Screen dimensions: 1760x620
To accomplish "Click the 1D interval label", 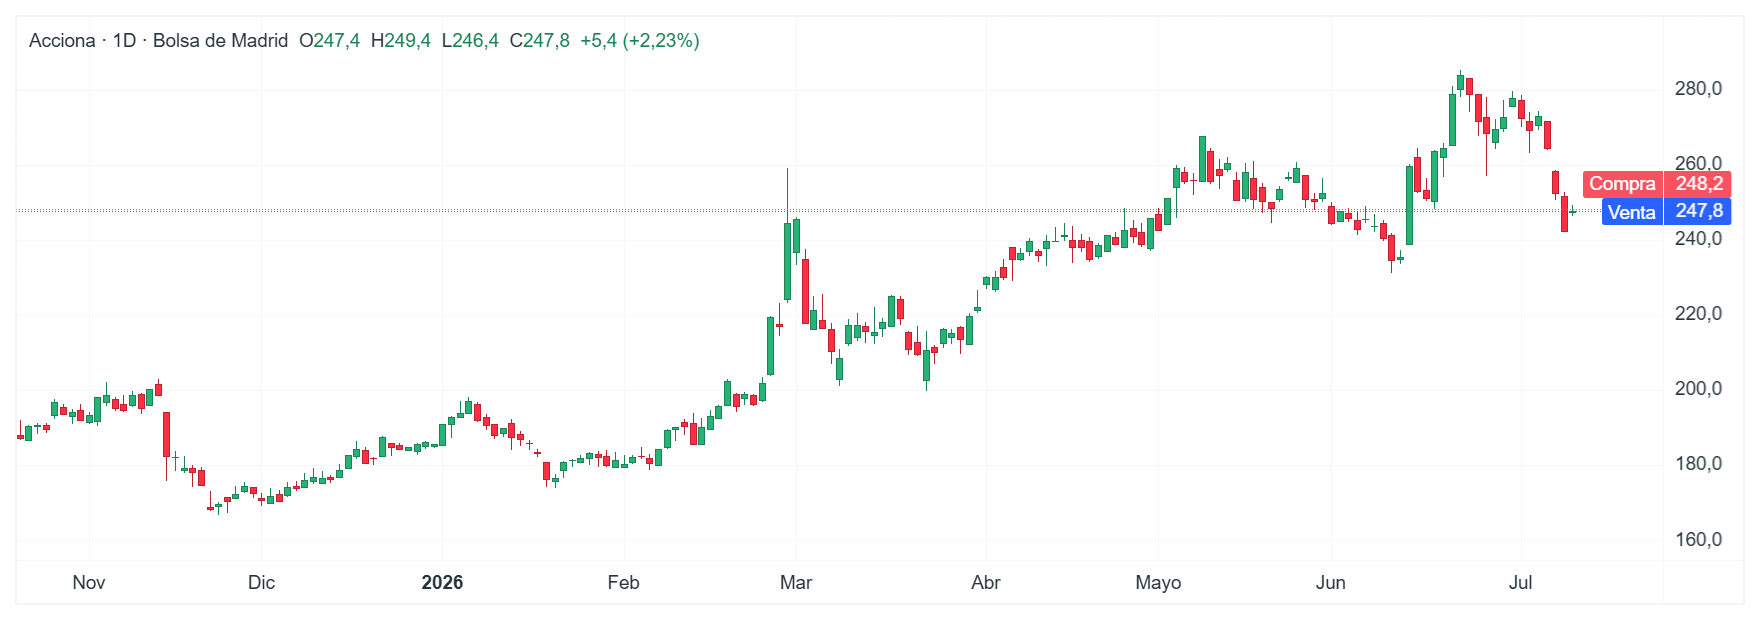I will [124, 41].
